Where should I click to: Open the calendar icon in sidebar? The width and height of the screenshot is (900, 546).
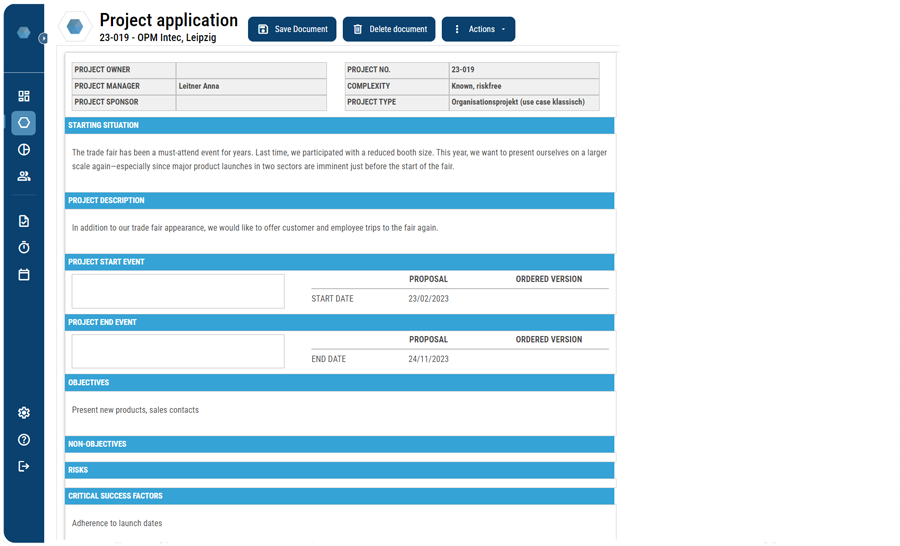pyautogui.click(x=24, y=274)
